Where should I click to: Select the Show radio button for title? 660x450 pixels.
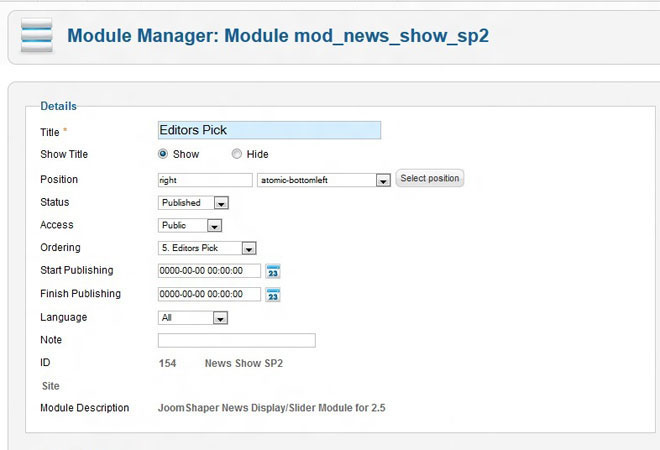pos(163,154)
